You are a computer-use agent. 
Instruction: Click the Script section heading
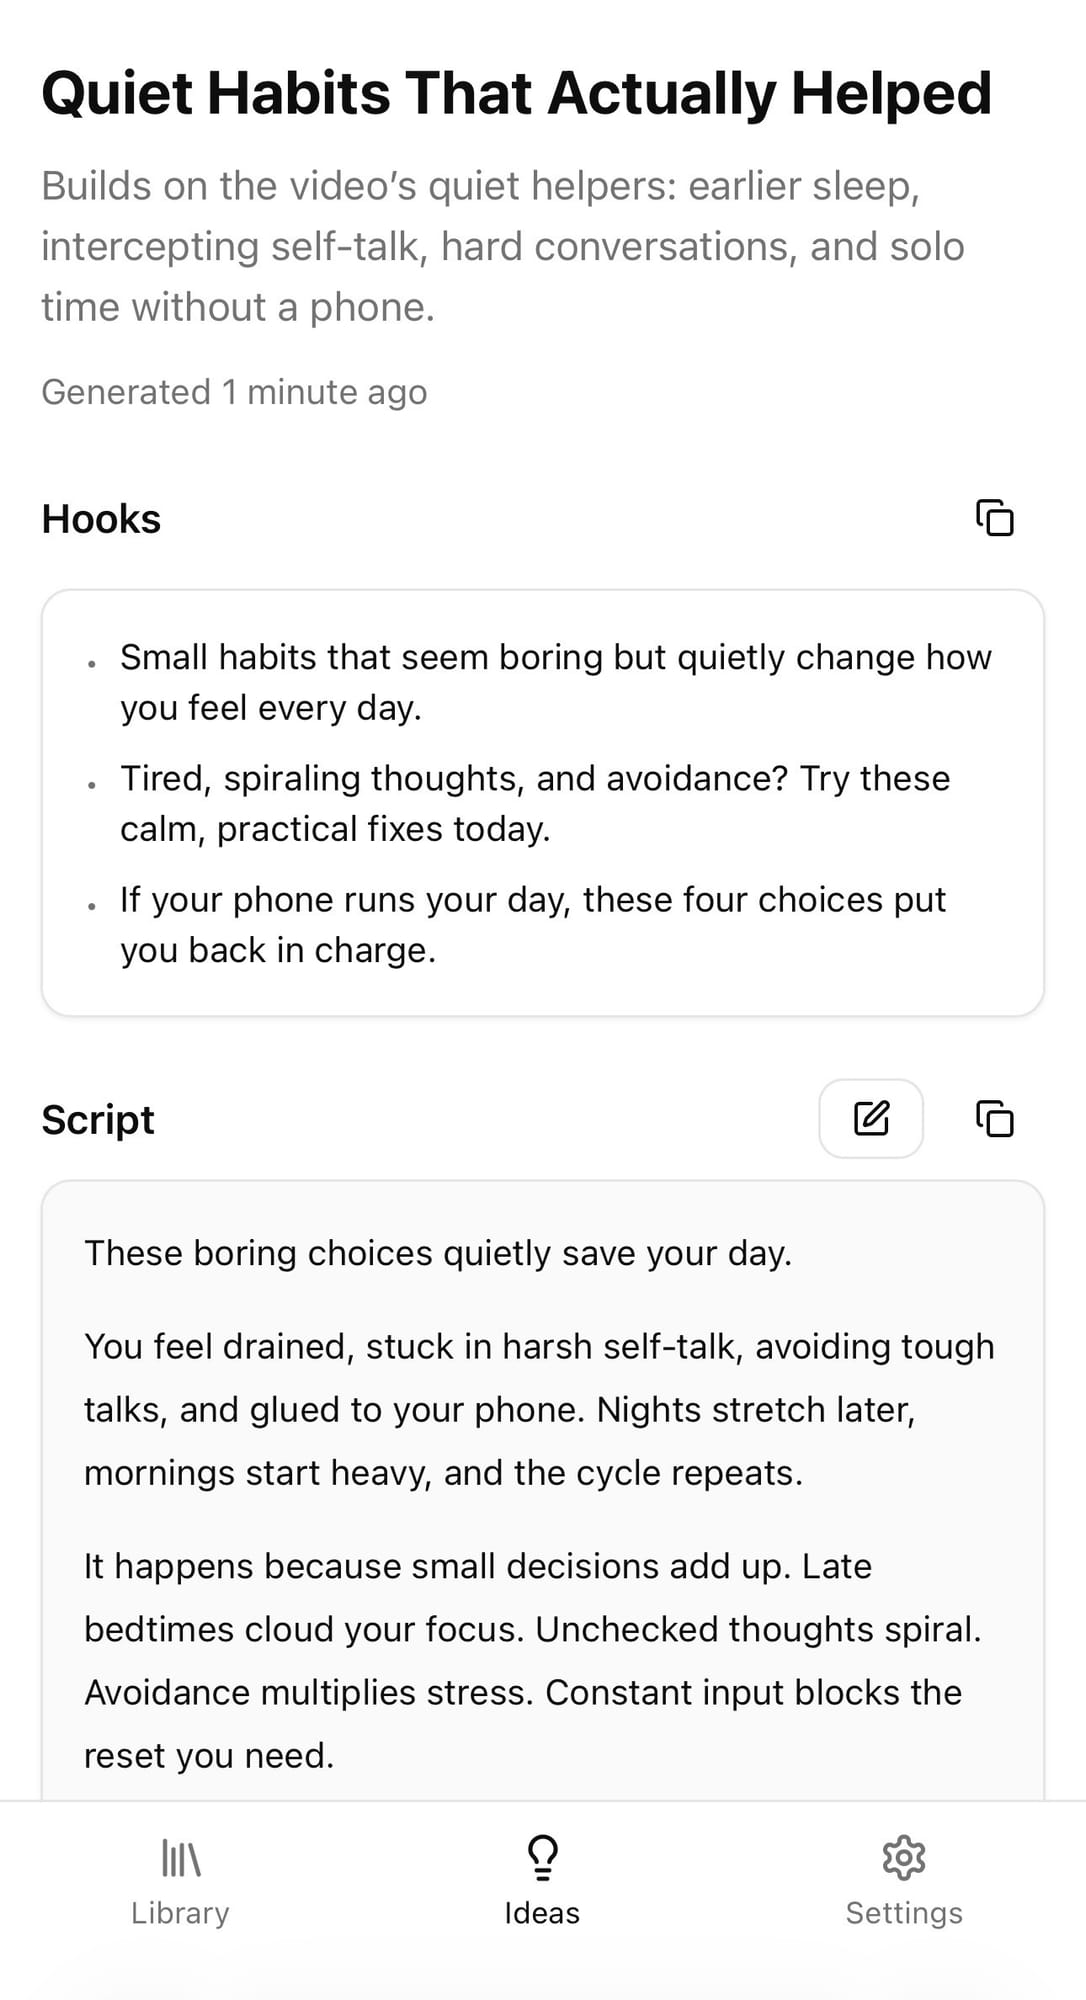(x=98, y=1120)
